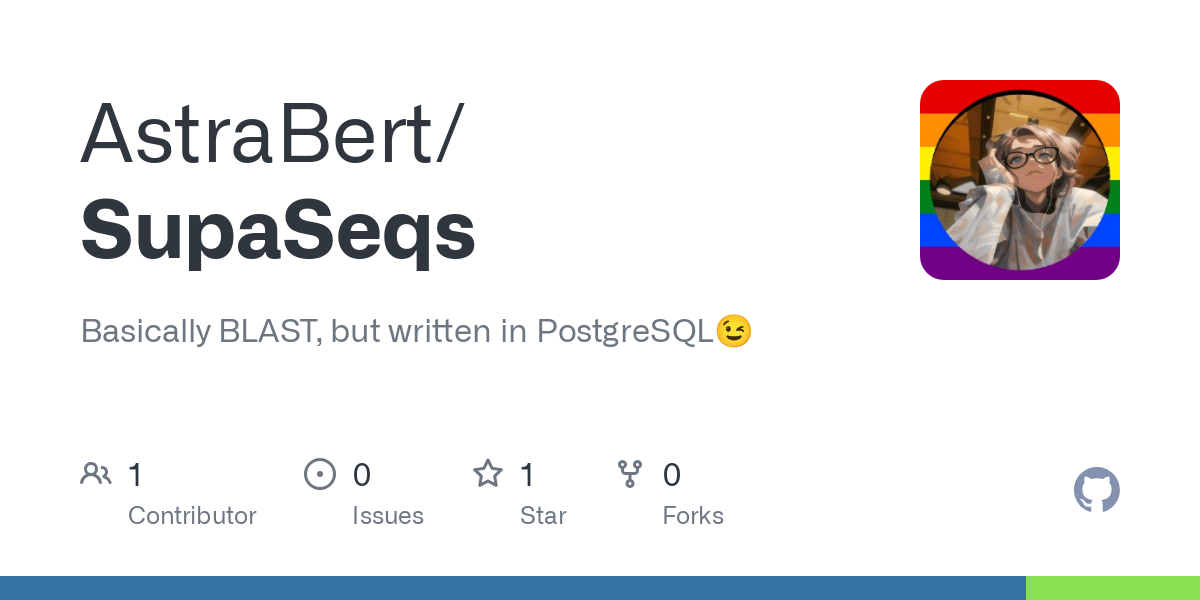
Task: Click the Contributor label
Action: coord(192,516)
